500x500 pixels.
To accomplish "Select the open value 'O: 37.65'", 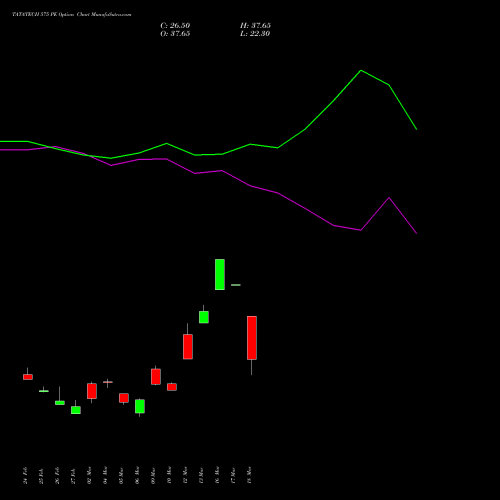I will [x=175, y=34].
